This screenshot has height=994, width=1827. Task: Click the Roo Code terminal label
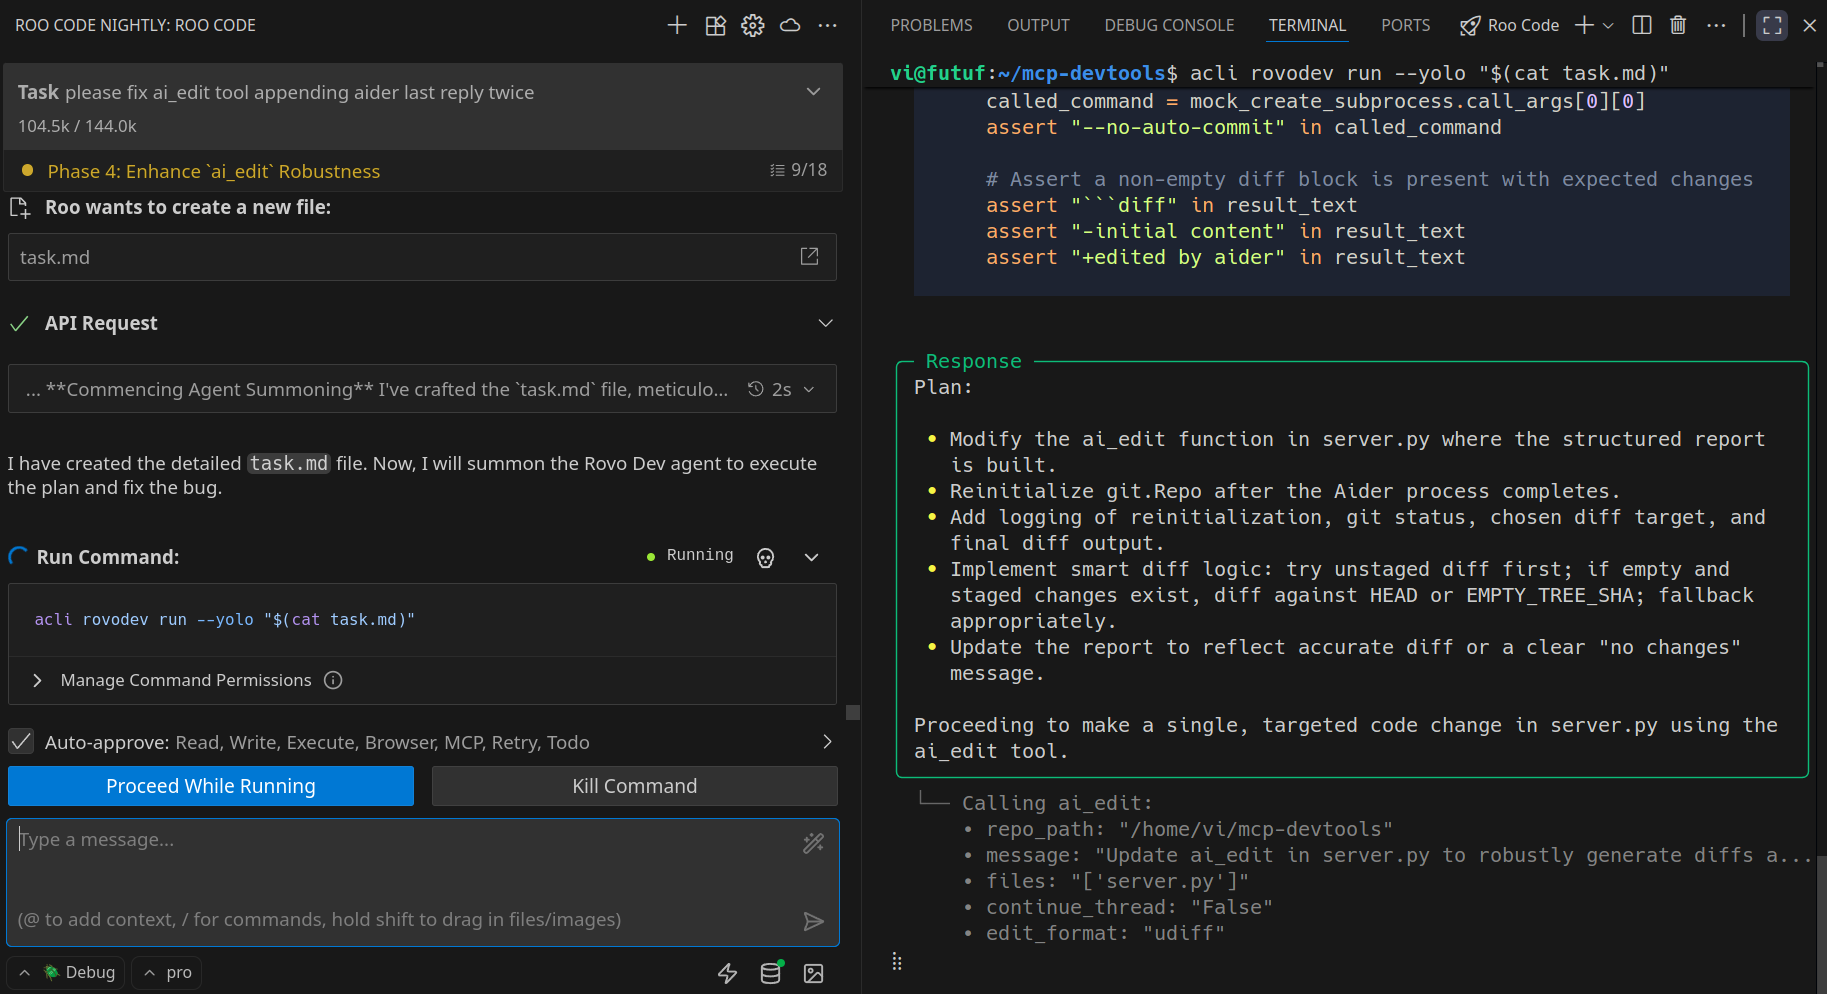click(x=1510, y=25)
